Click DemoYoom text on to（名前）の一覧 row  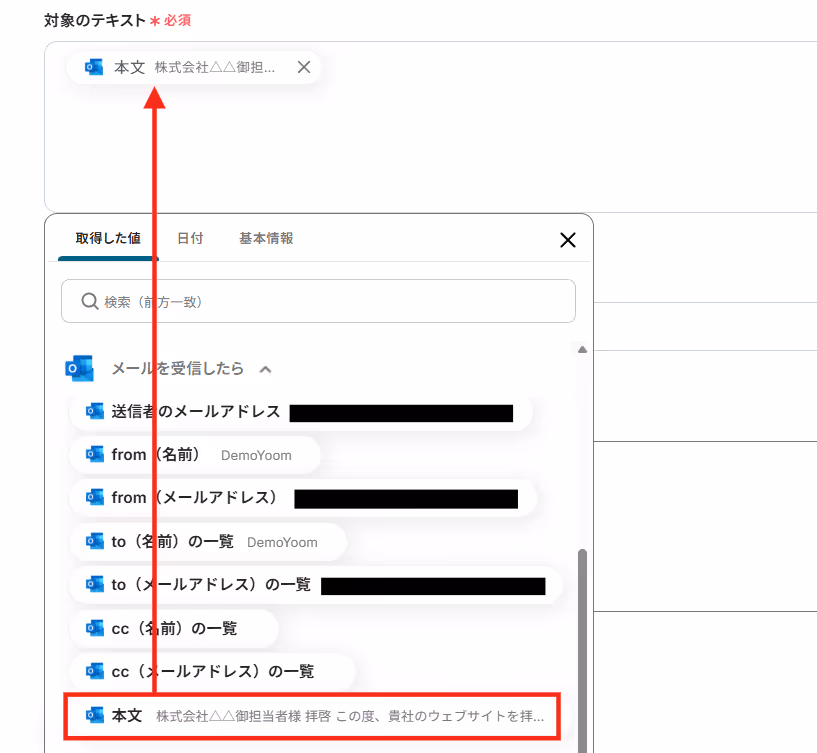tap(282, 542)
